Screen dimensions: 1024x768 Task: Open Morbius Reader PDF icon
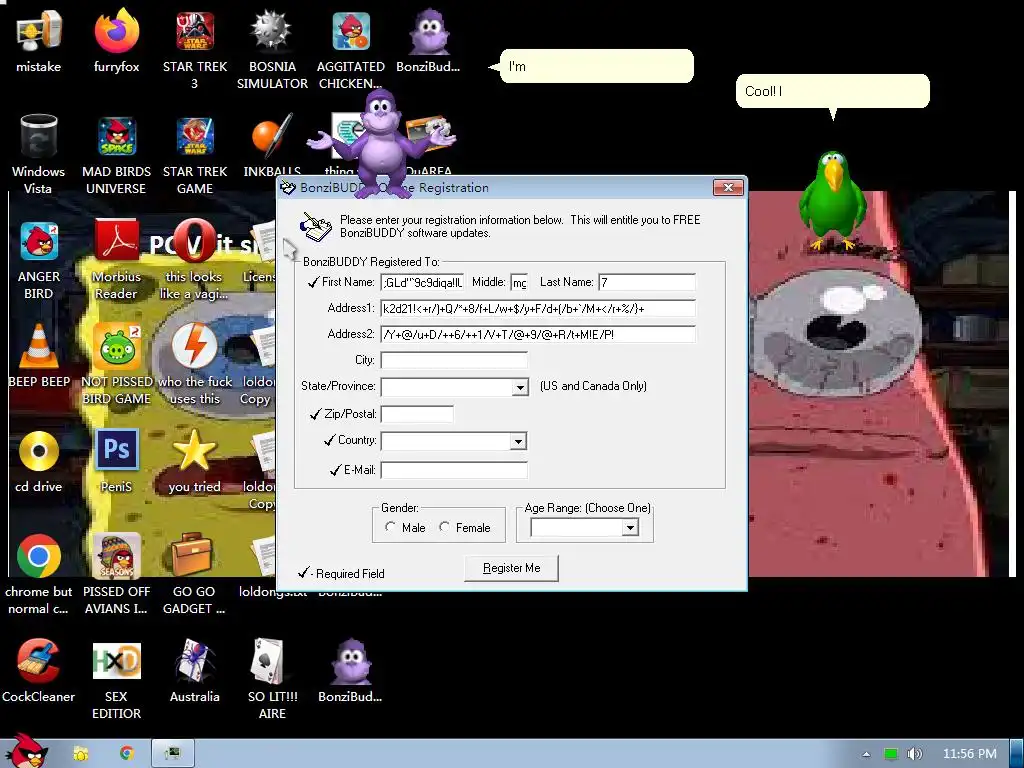point(116,242)
